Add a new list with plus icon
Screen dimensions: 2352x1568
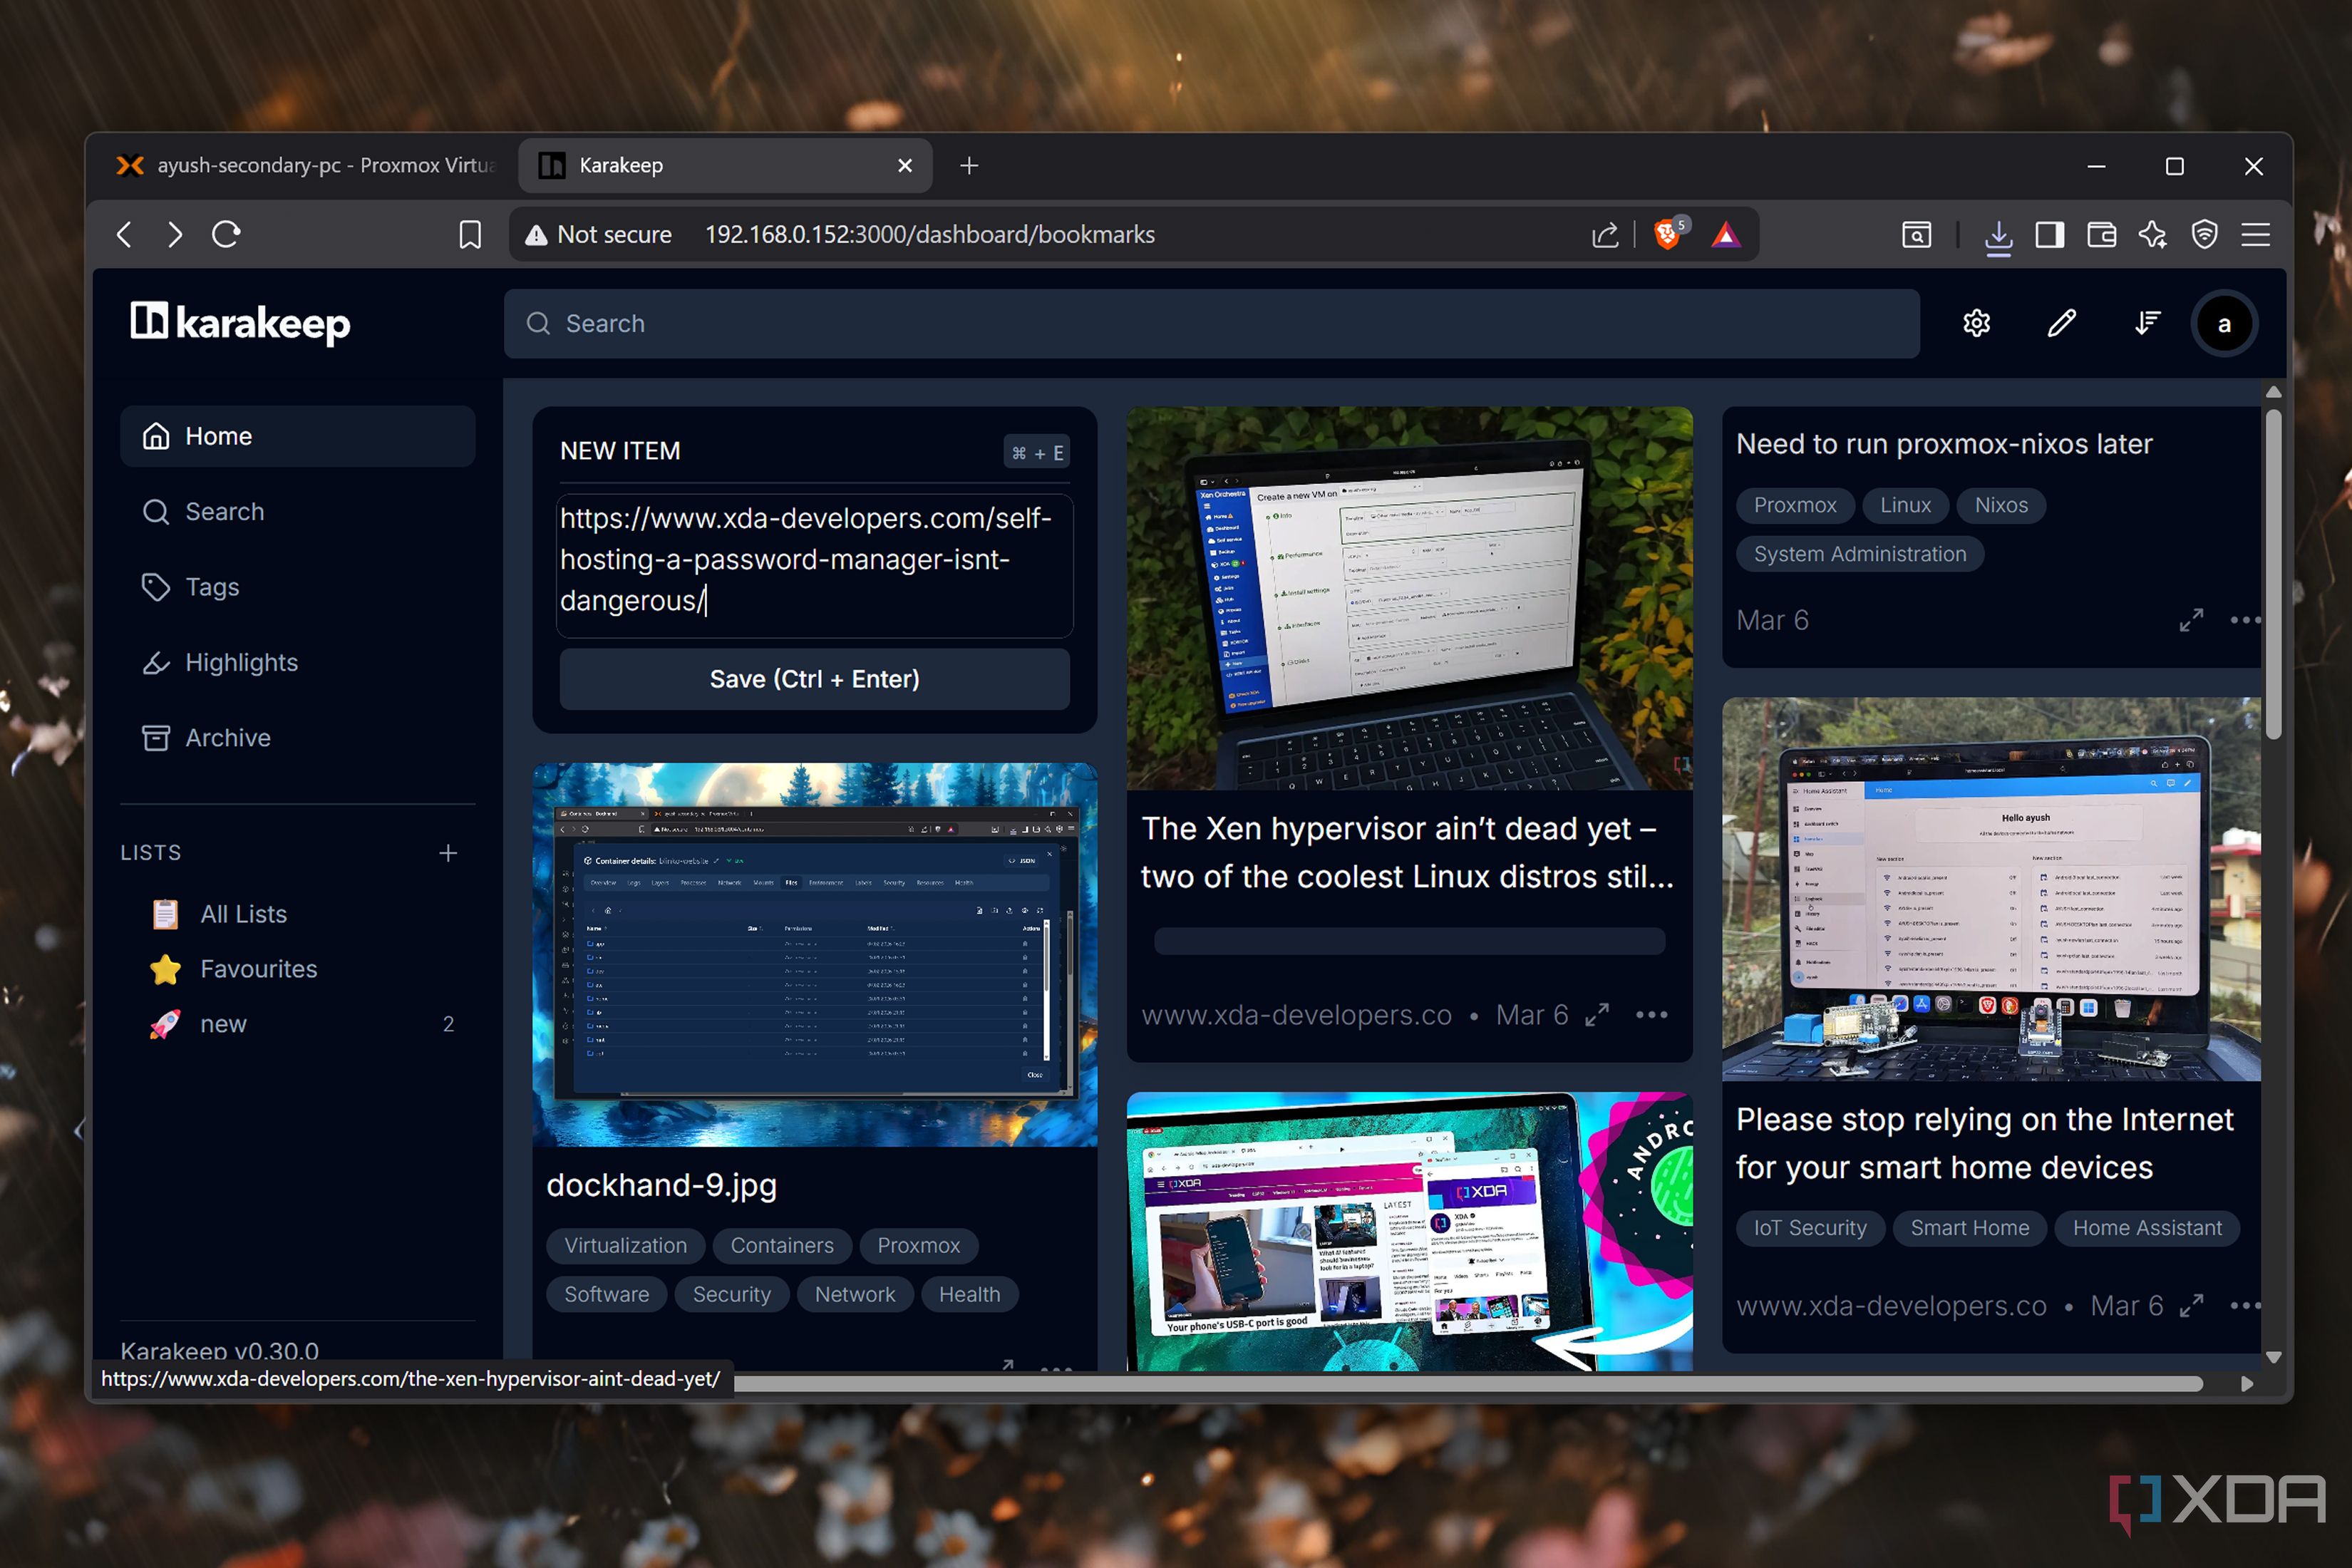[448, 852]
